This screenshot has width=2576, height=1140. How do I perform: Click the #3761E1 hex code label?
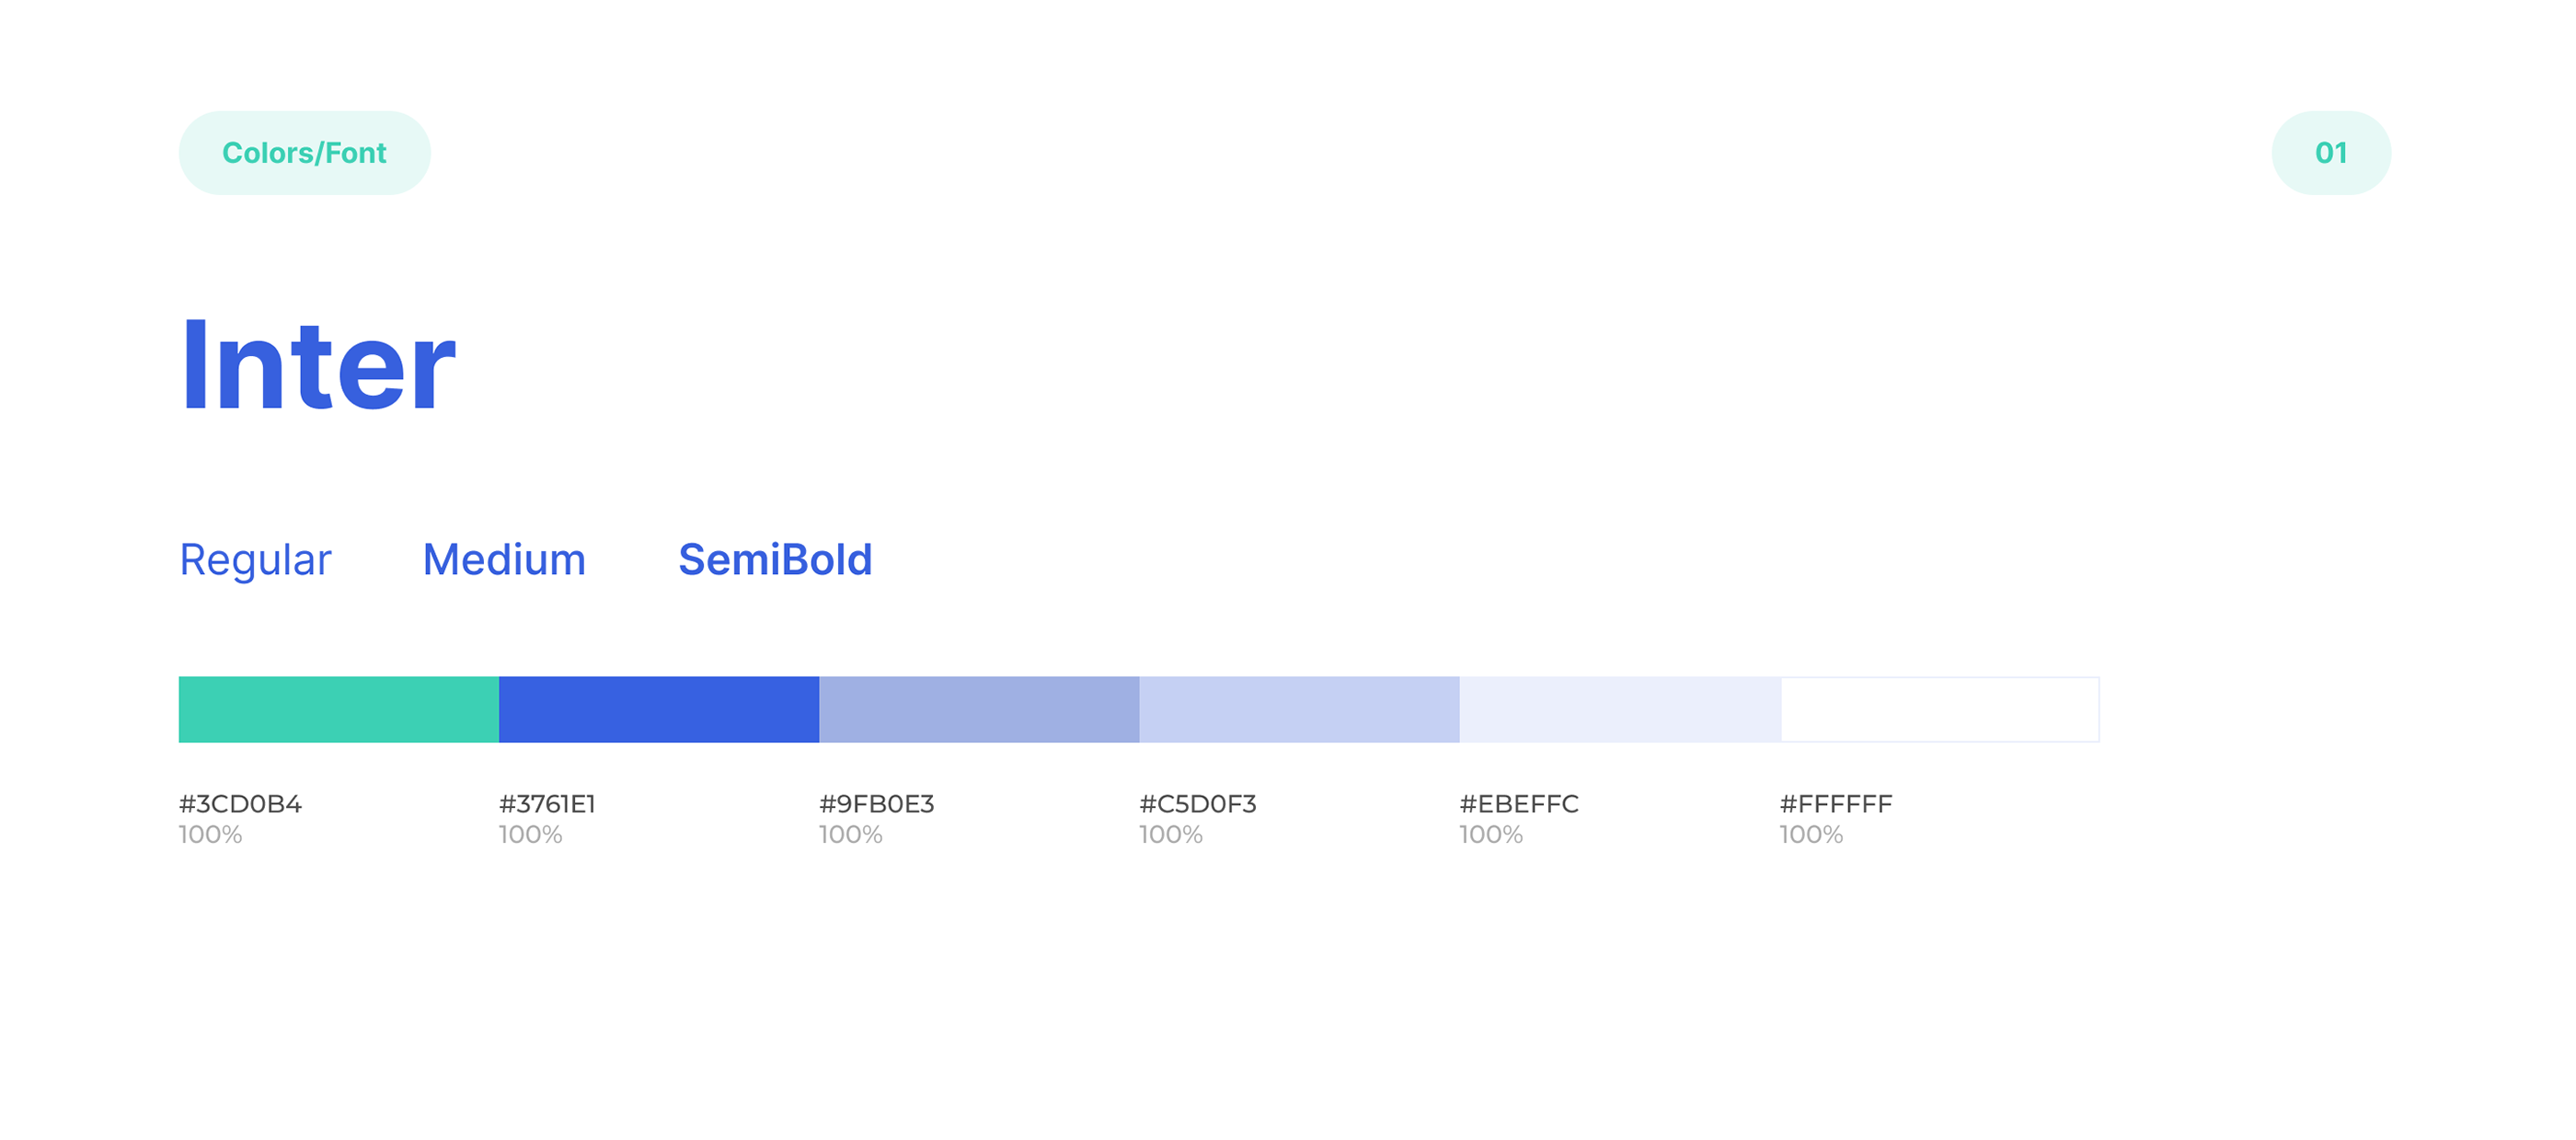coord(547,804)
